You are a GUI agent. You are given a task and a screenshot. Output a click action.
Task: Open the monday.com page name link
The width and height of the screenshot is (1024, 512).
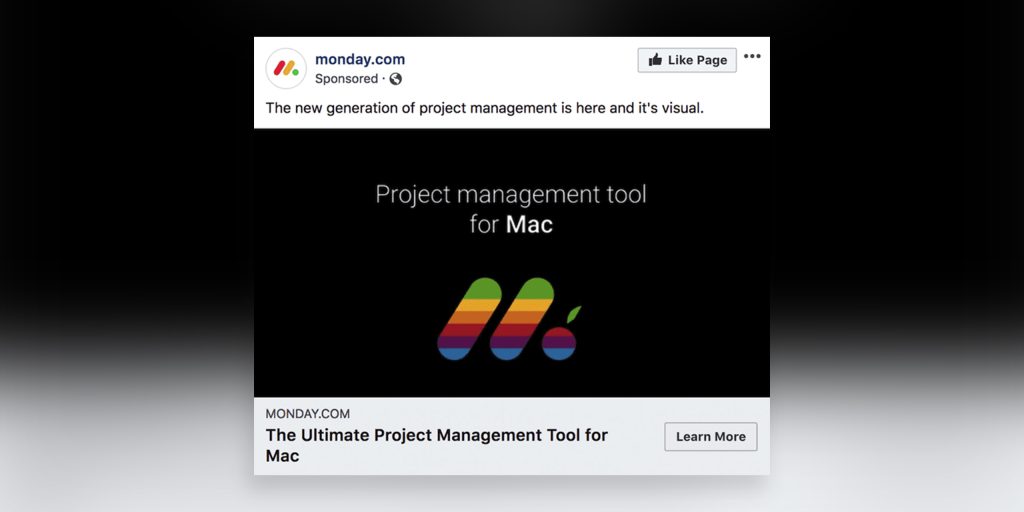point(360,59)
